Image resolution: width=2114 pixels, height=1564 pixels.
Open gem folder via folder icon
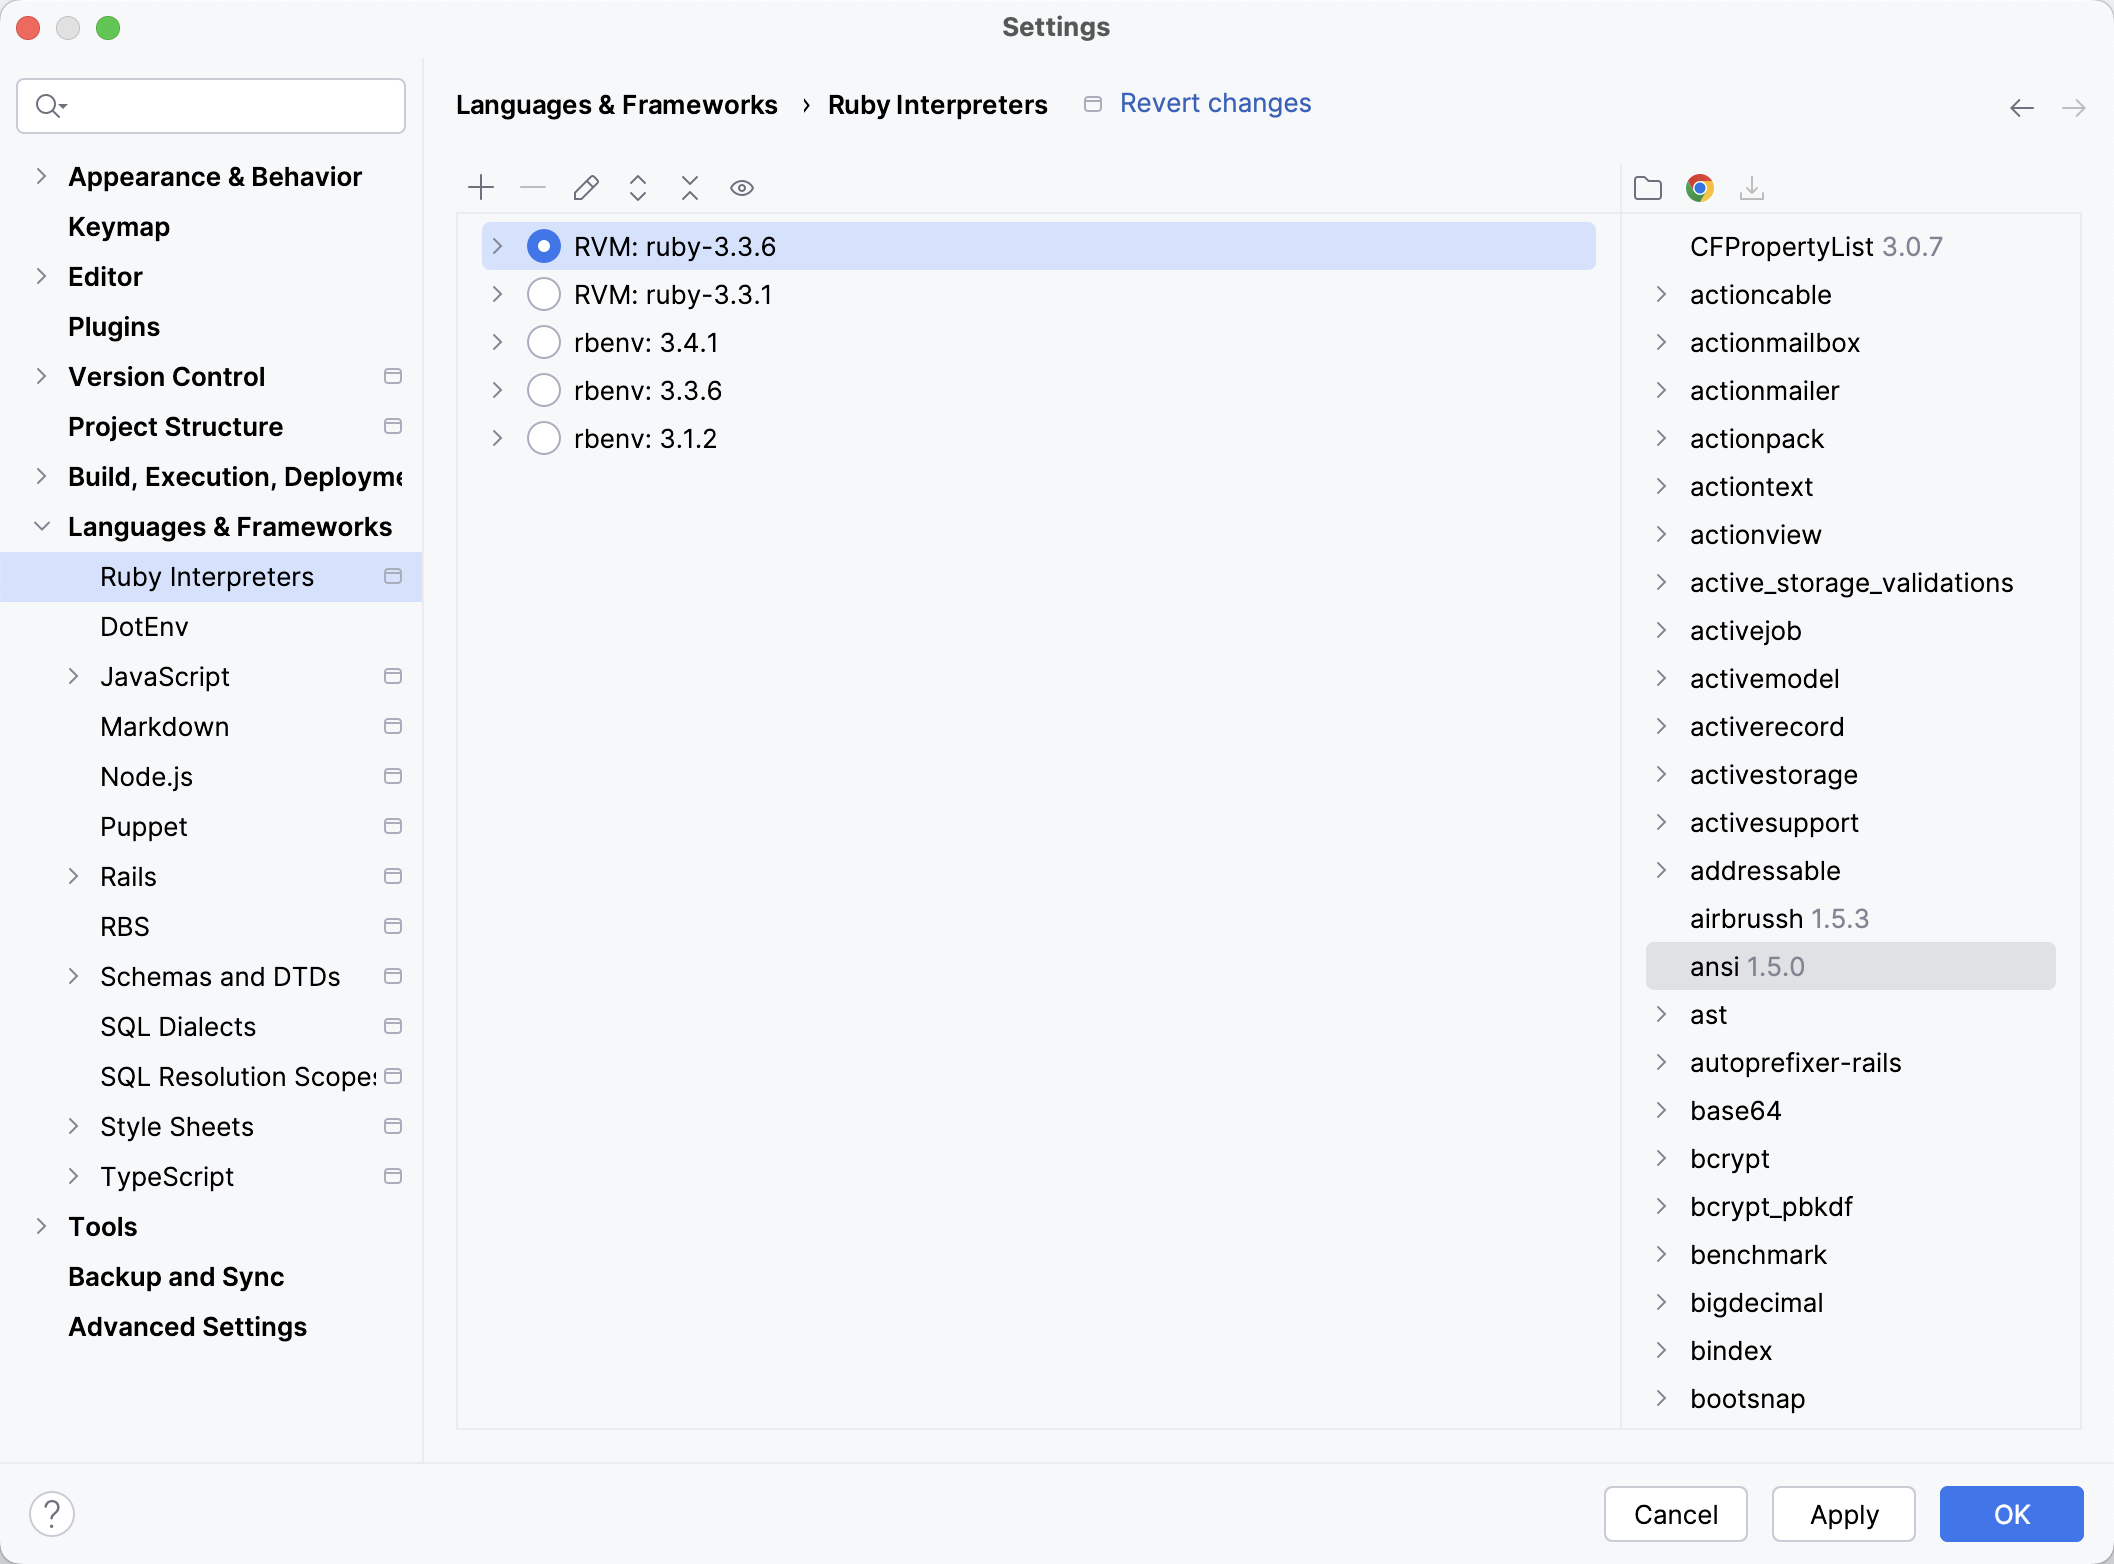tap(1647, 188)
